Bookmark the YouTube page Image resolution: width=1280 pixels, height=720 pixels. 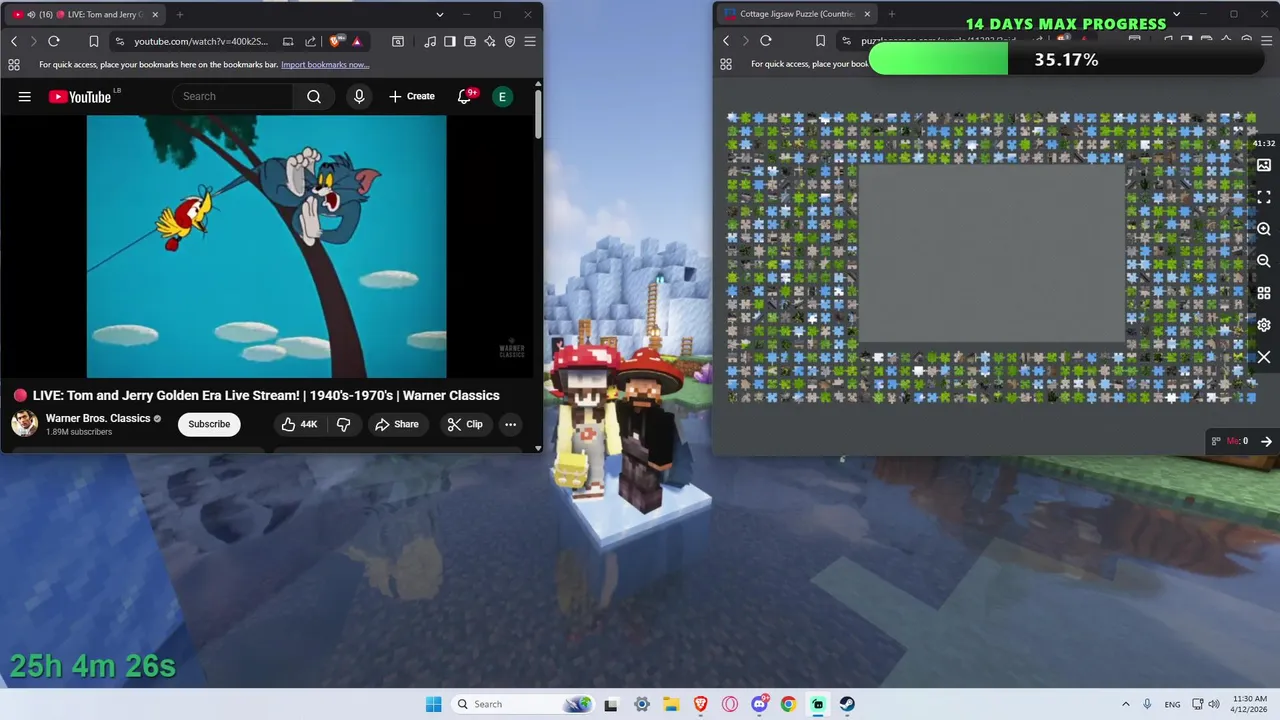pos(93,41)
